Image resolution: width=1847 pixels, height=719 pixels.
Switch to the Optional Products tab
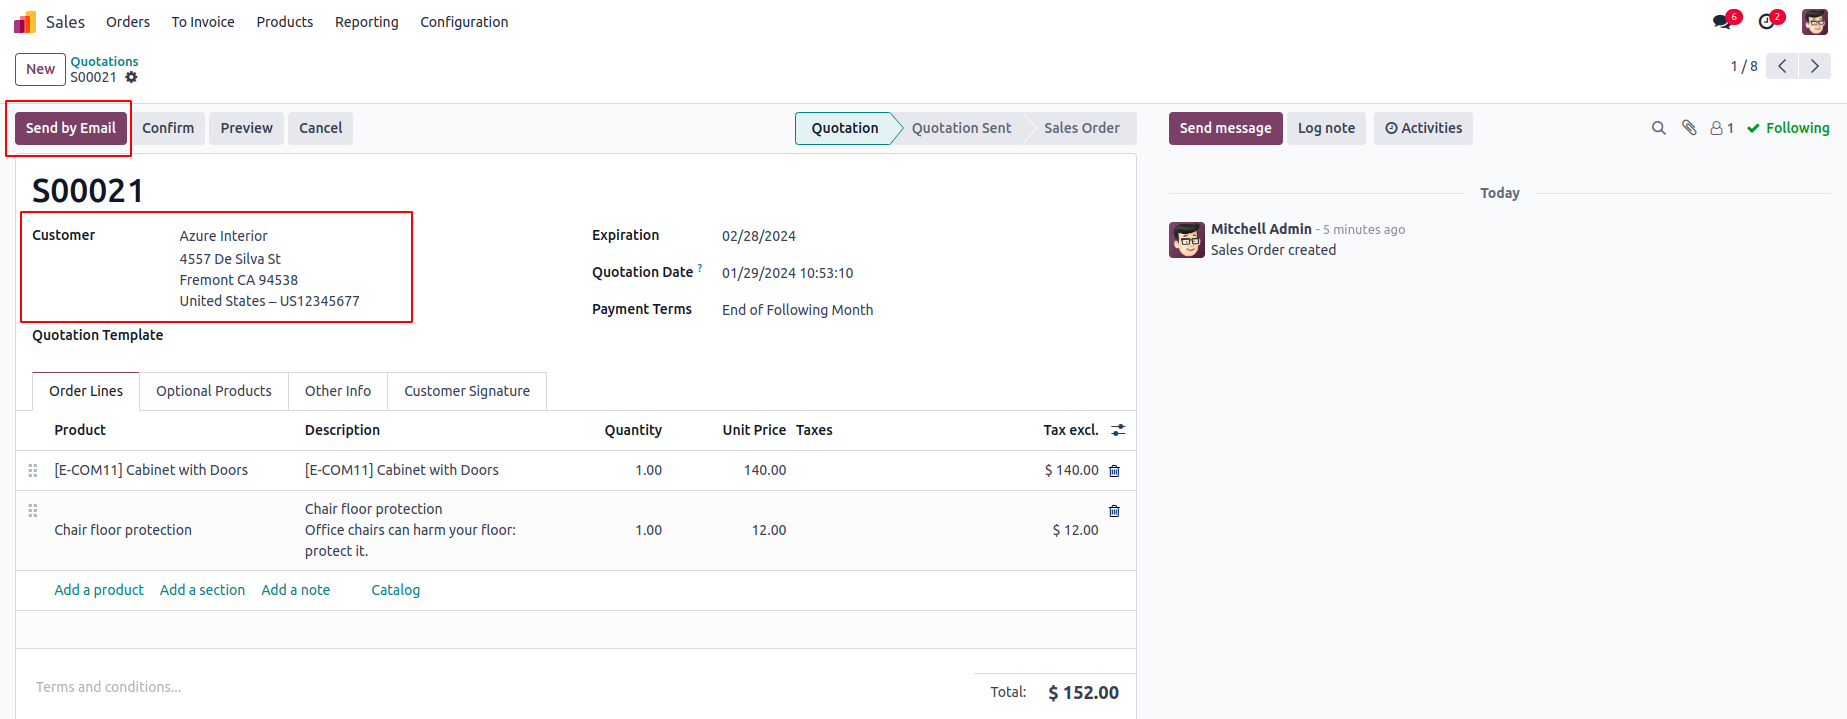[214, 391]
